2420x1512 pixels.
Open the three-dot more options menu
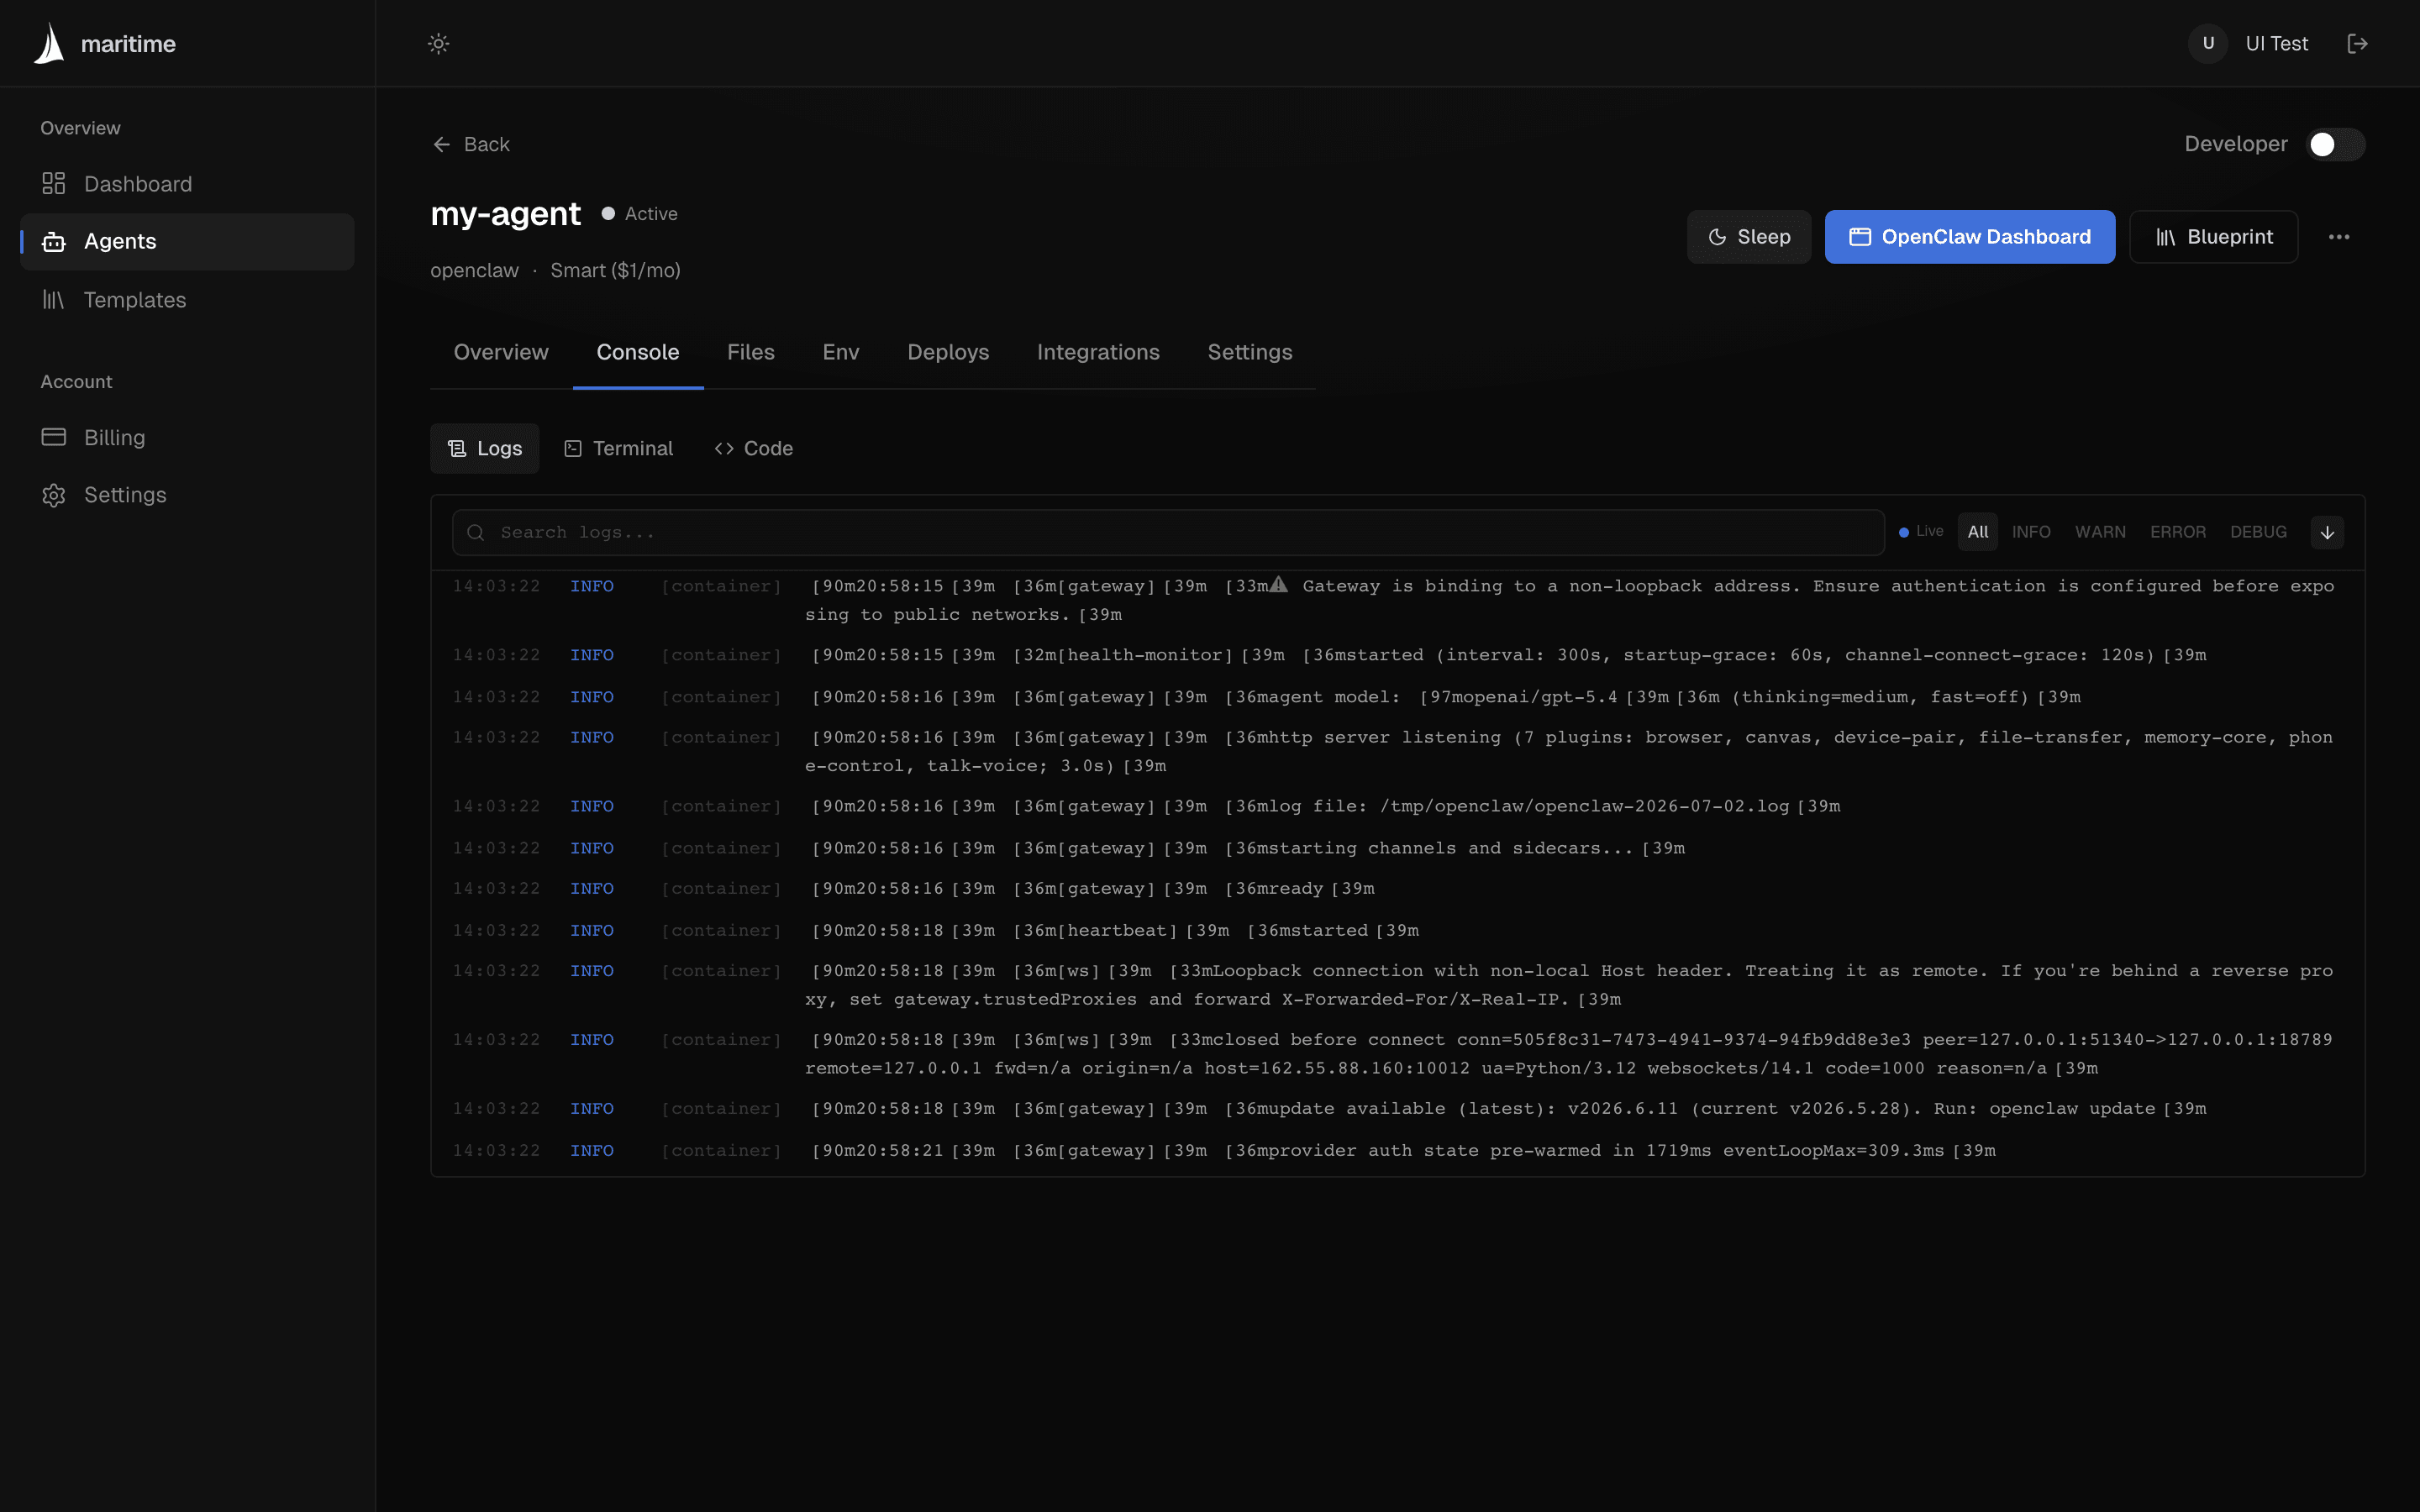pyautogui.click(x=2339, y=237)
